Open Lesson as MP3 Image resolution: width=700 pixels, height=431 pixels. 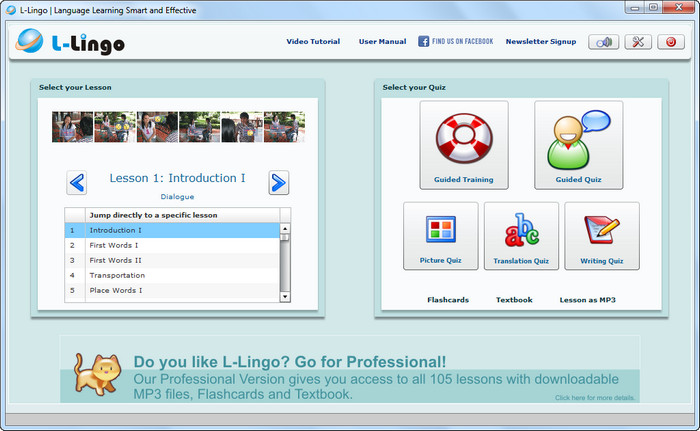click(x=588, y=300)
